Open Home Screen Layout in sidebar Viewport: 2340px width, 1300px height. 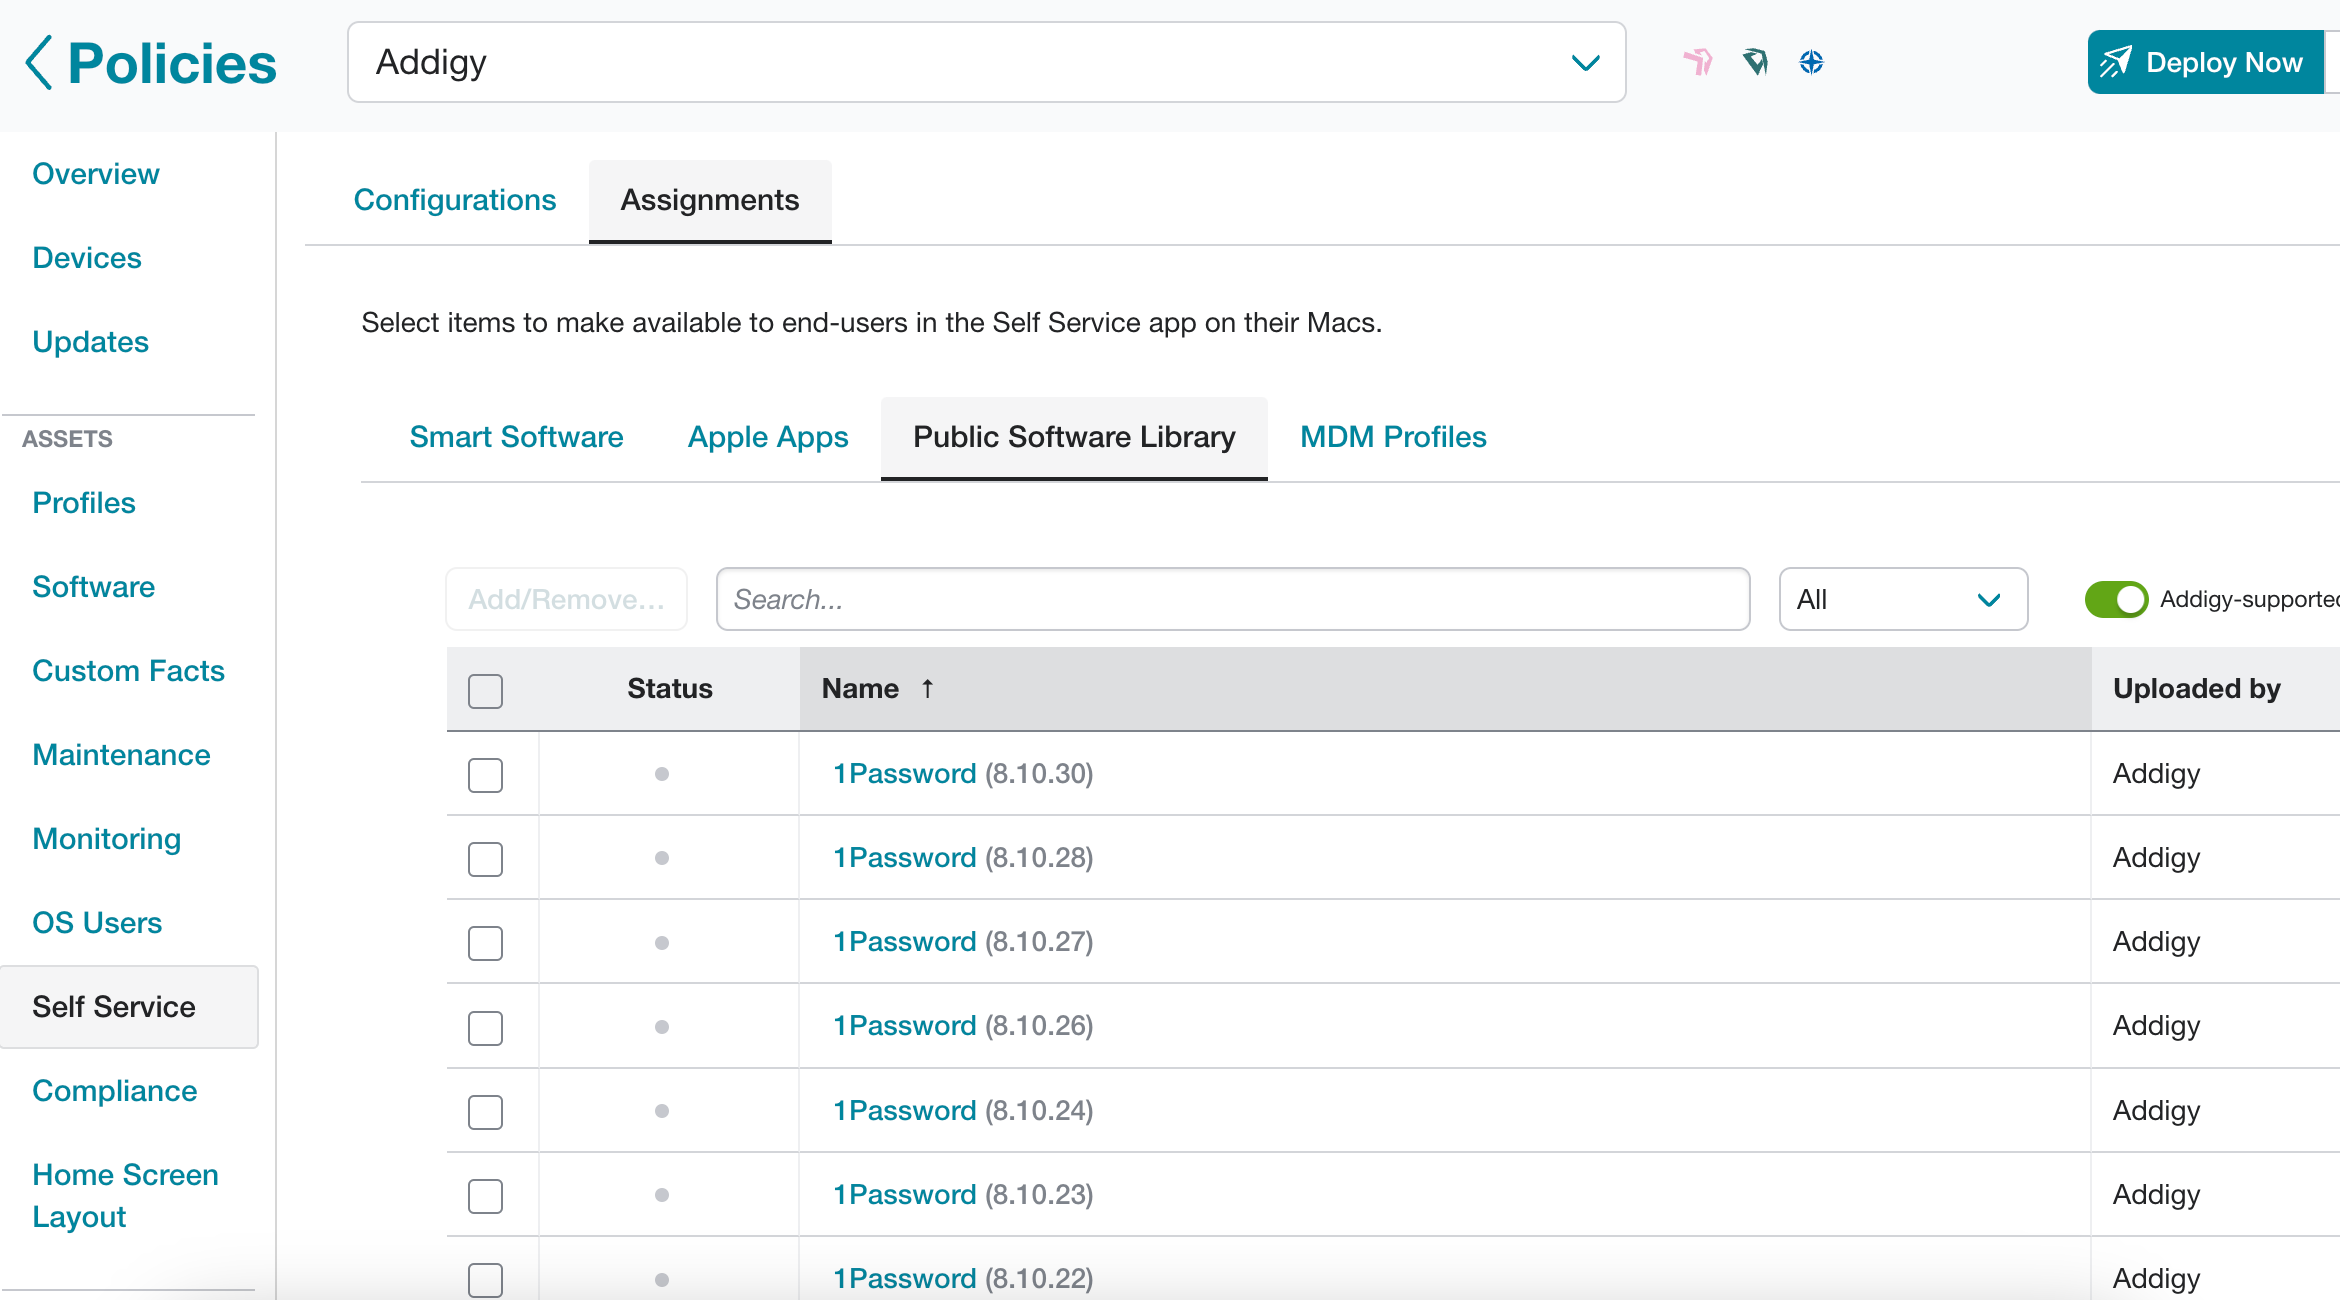coord(125,1196)
